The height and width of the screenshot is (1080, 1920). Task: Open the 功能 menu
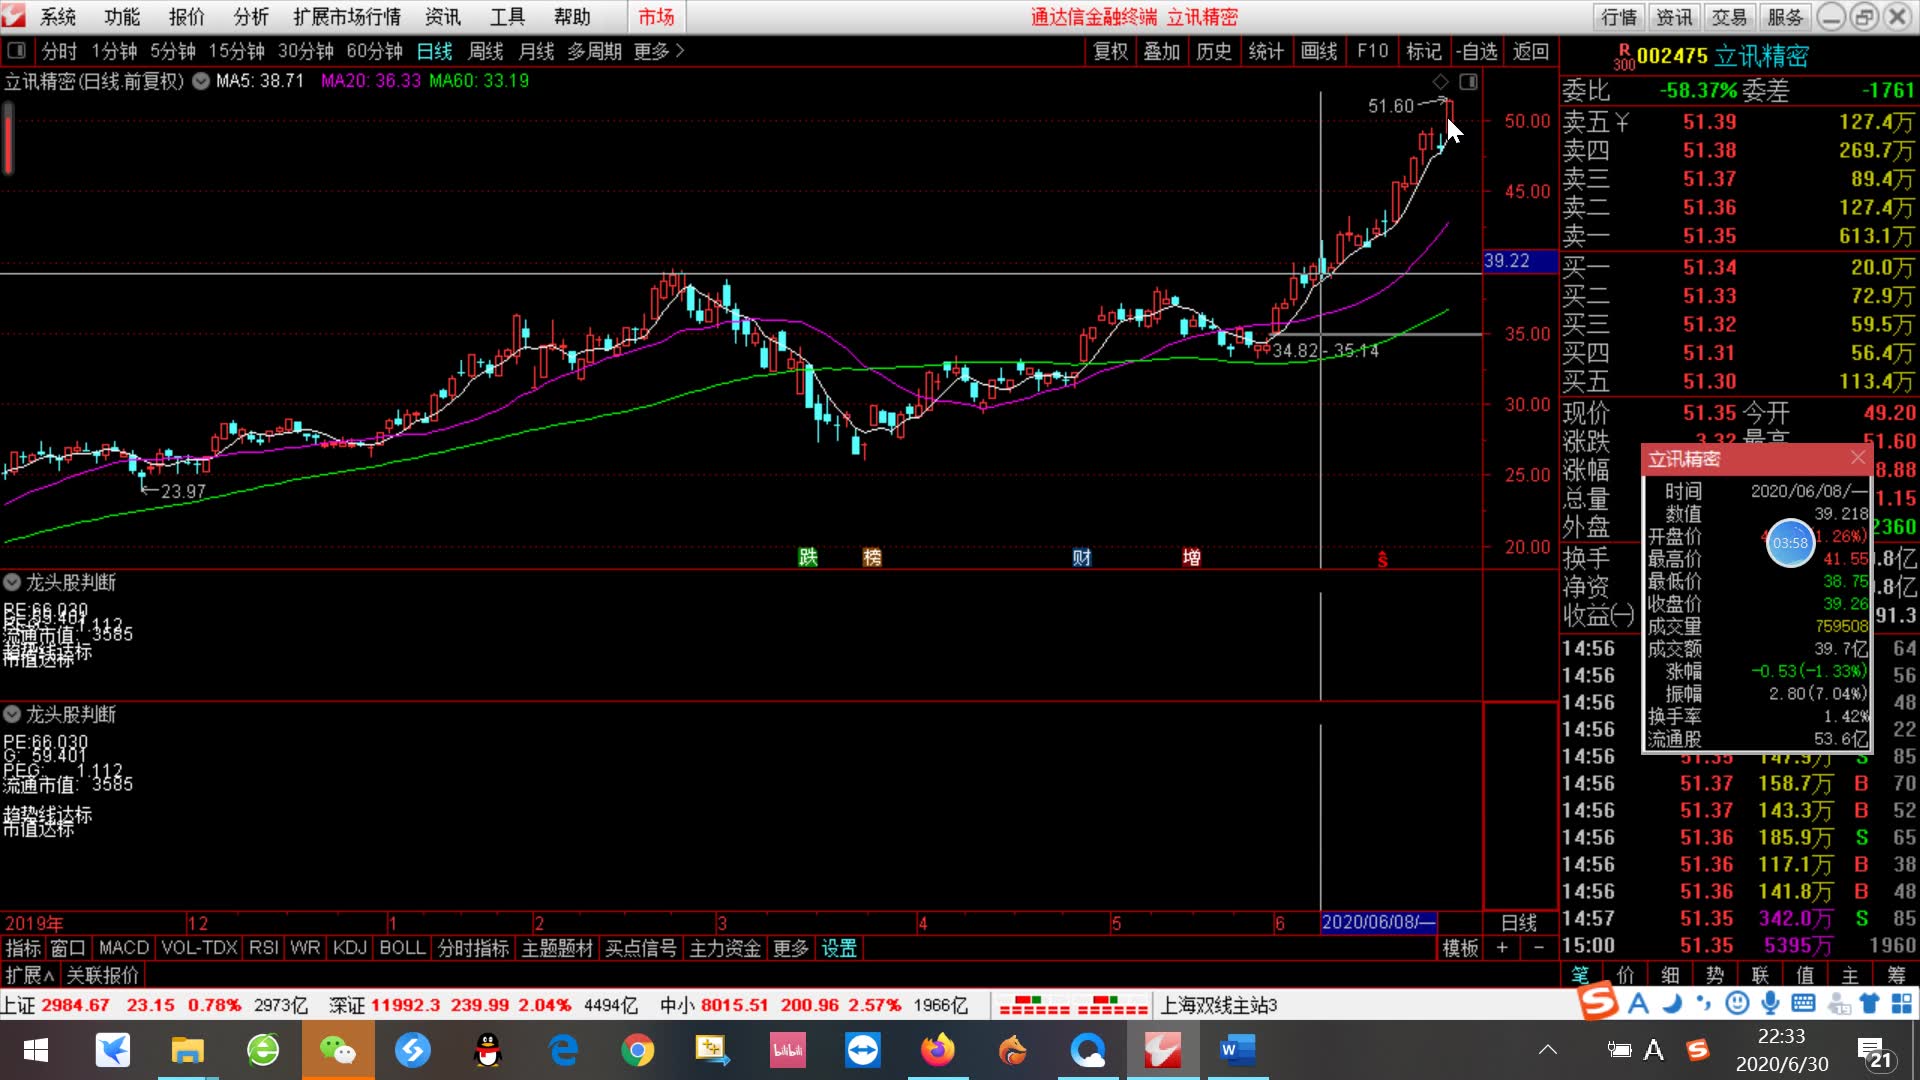122,17
